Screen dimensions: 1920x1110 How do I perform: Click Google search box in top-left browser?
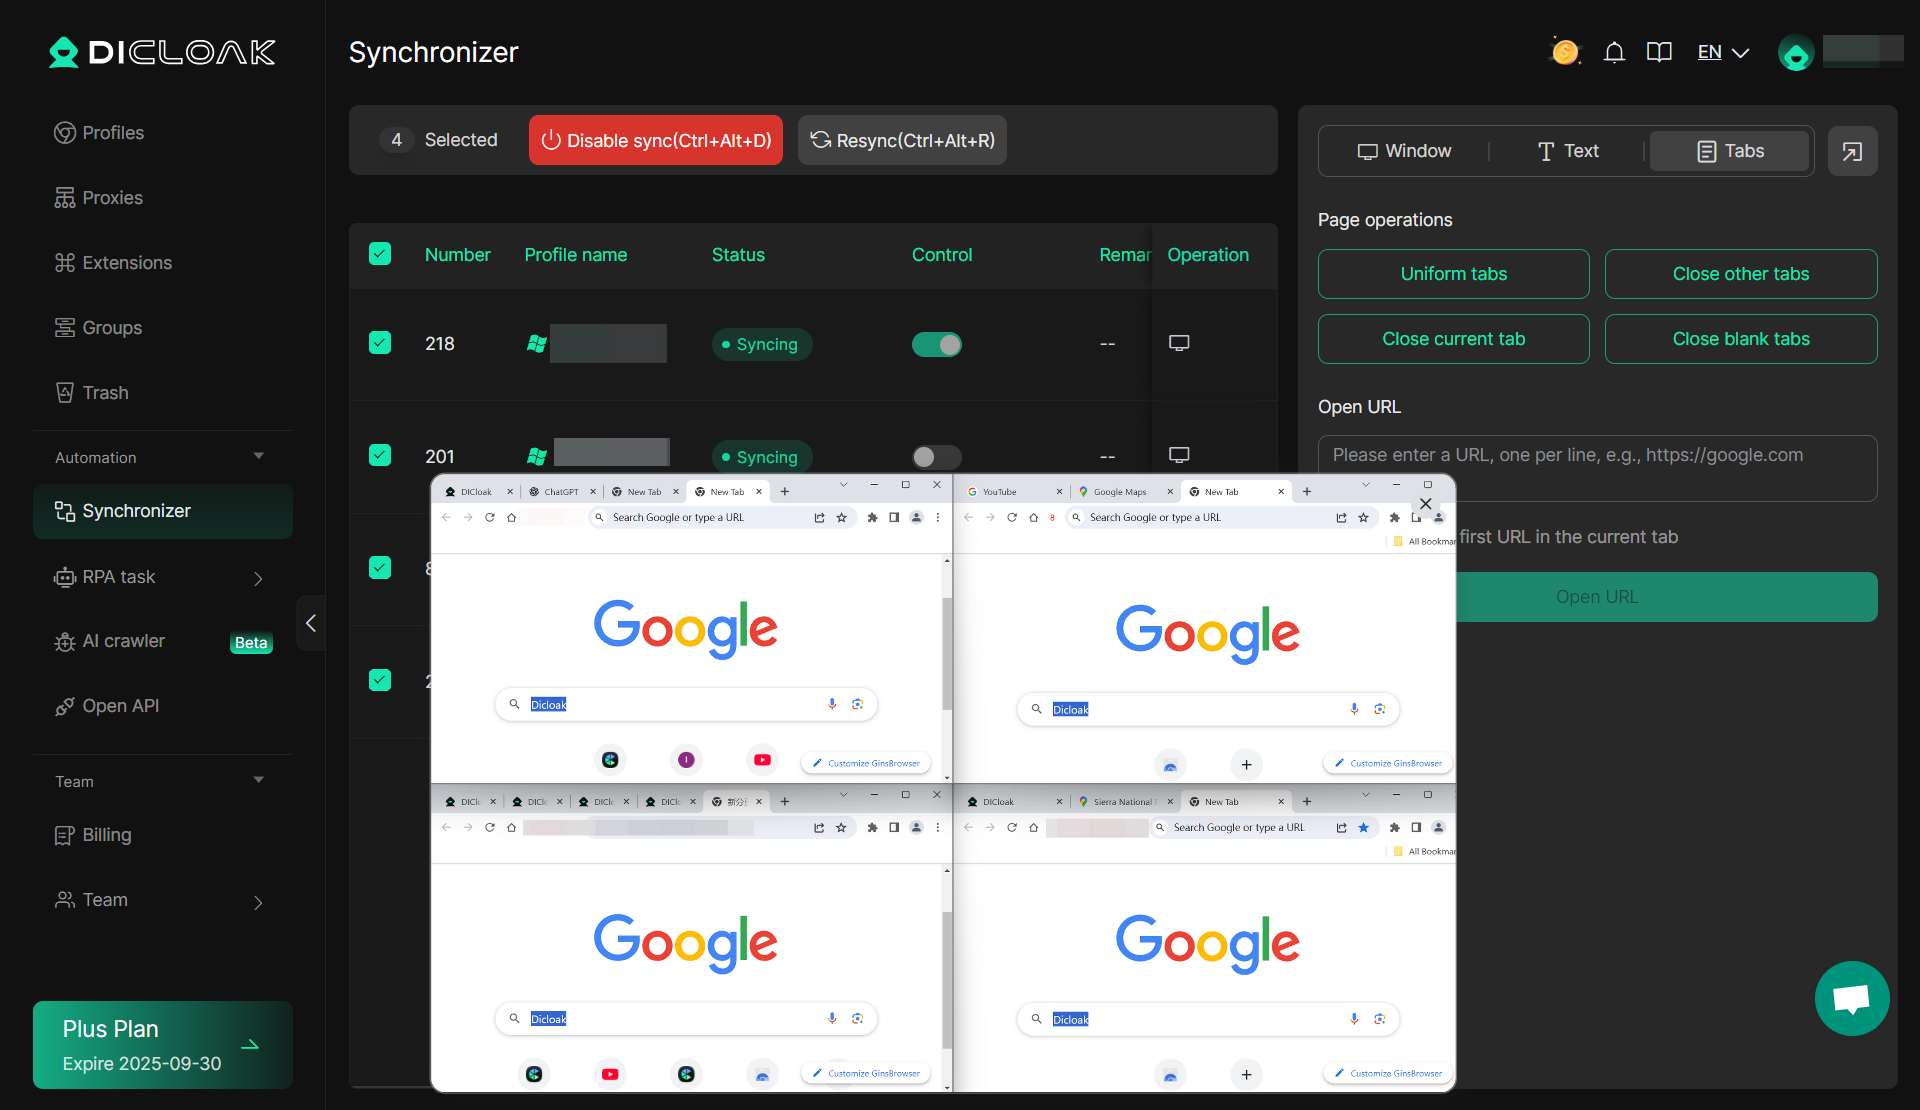[686, 704]
